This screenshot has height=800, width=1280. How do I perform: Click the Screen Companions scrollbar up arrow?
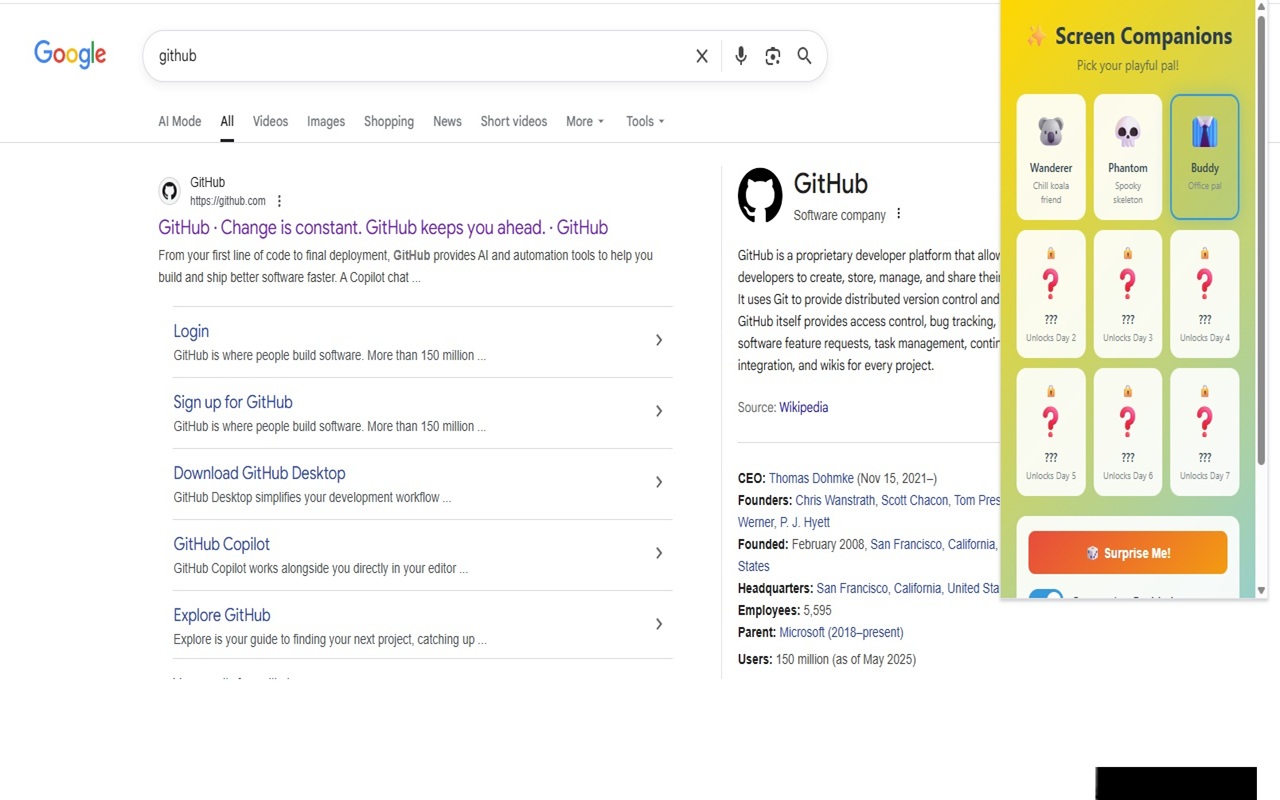click(x=1261, y=7)
